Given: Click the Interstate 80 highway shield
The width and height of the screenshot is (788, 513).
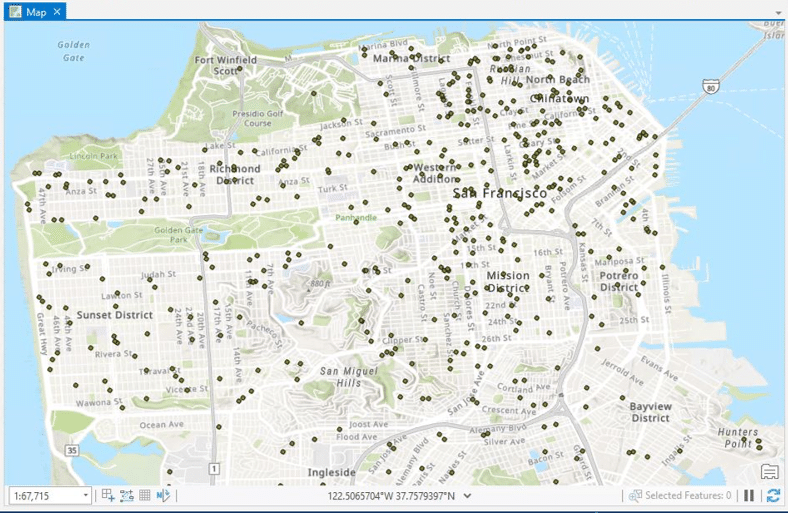Looking at the screenshot, I should coord(710,86).
